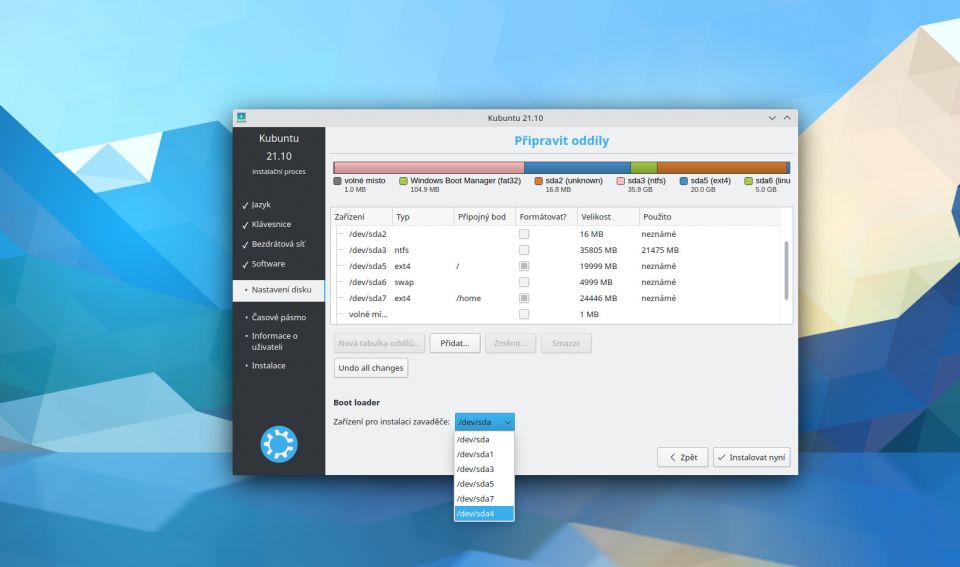Click the green sda6 segment in partition bar

click(x=644, y=168)
